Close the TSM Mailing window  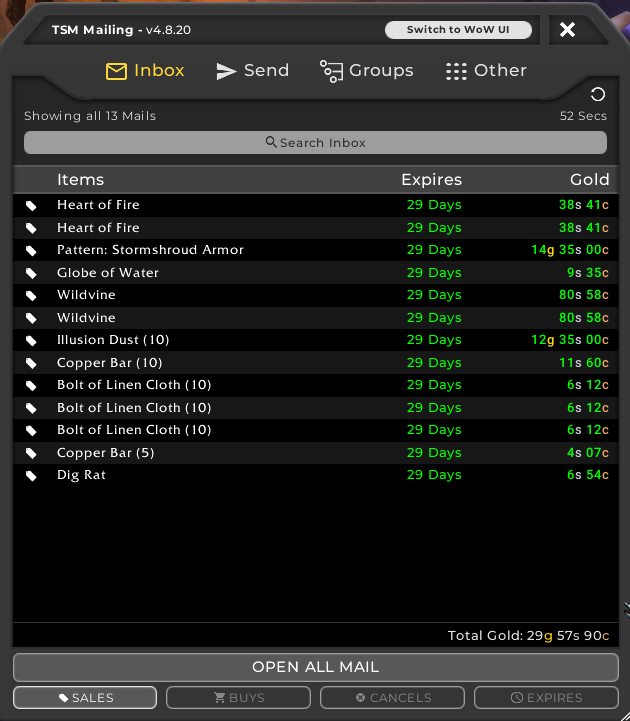(567, 30)
